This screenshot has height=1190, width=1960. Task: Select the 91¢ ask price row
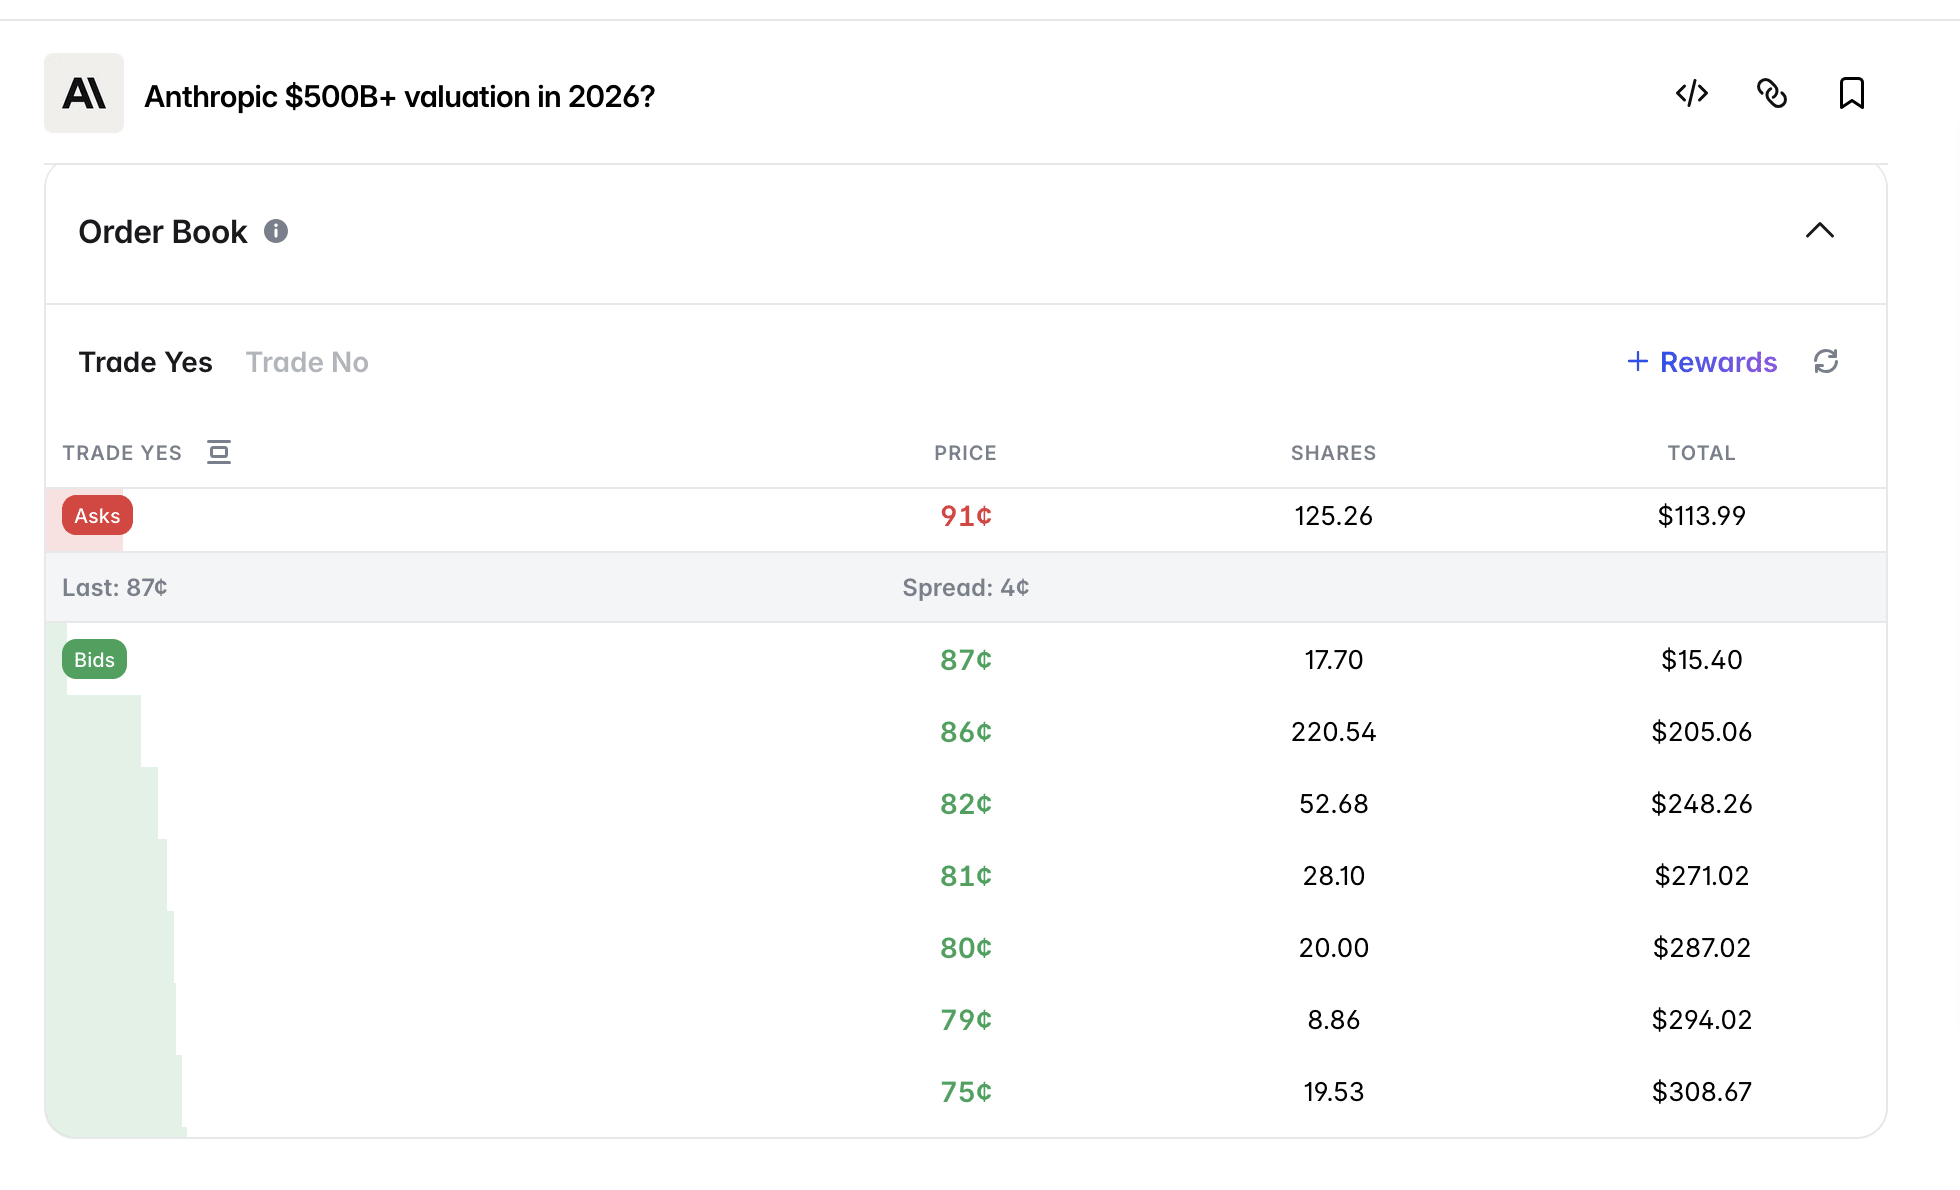[x=965, y=516]
